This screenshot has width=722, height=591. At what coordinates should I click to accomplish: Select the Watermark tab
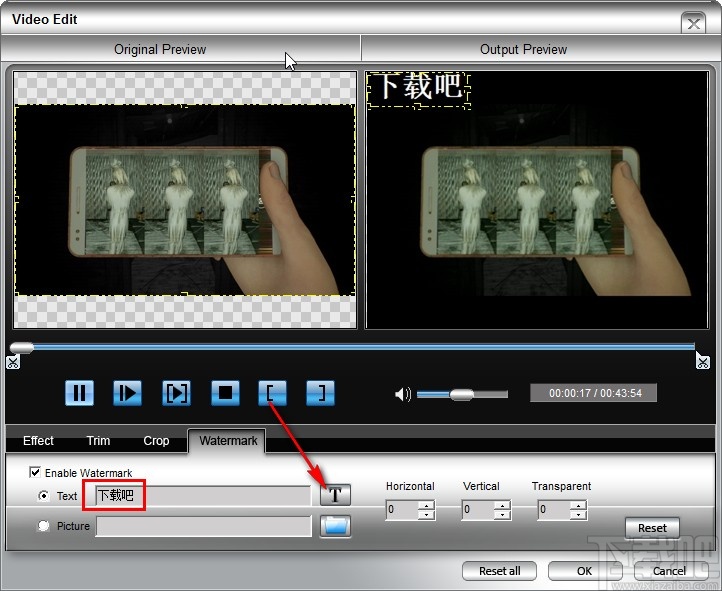[x=227, y=440]
